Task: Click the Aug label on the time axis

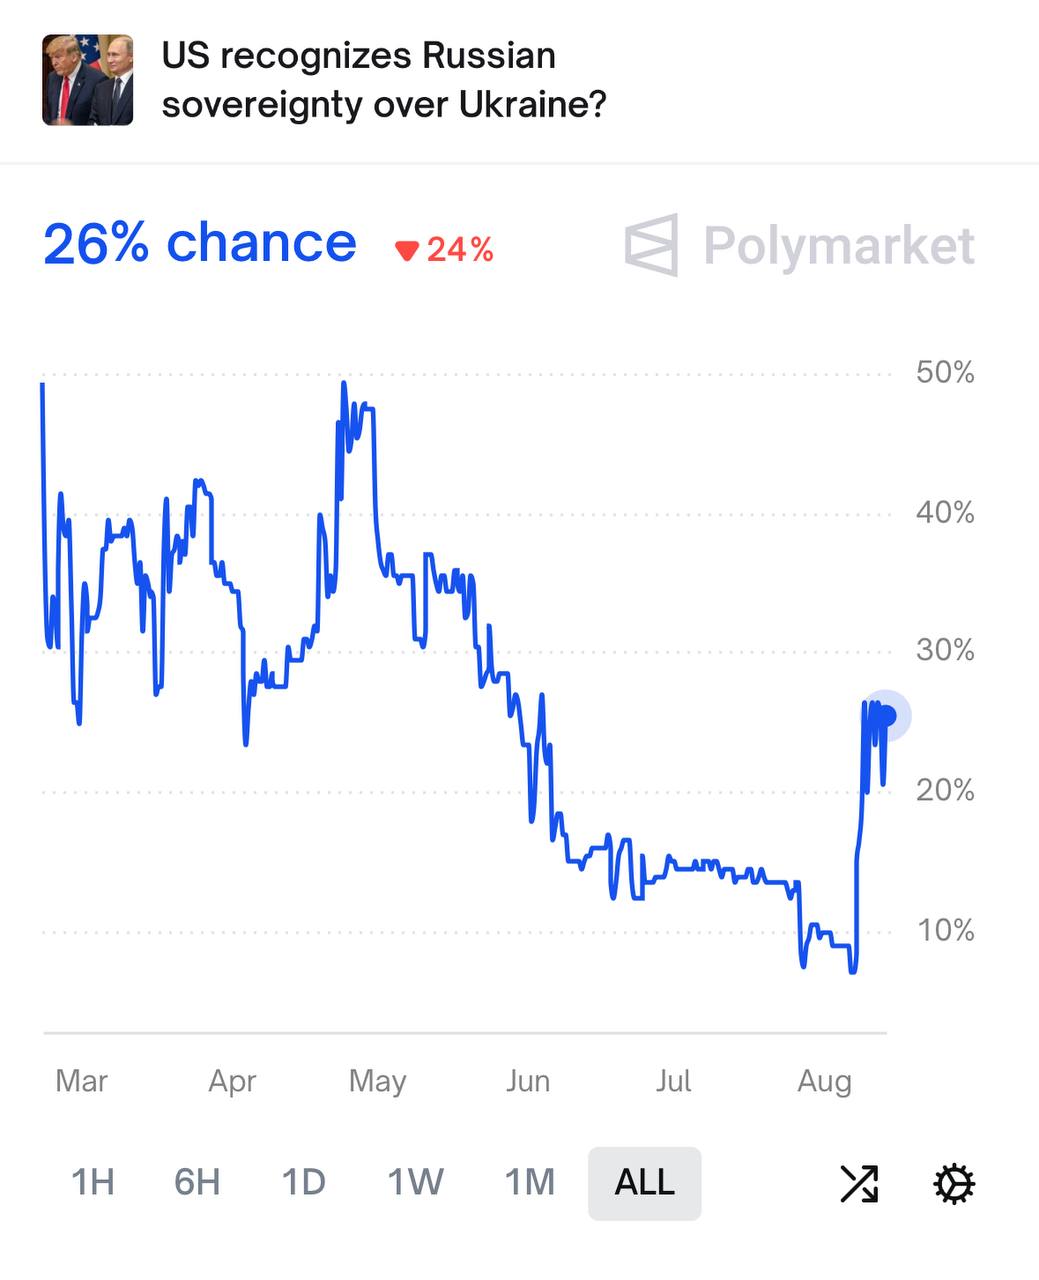Action: (x=824, y=1081)
